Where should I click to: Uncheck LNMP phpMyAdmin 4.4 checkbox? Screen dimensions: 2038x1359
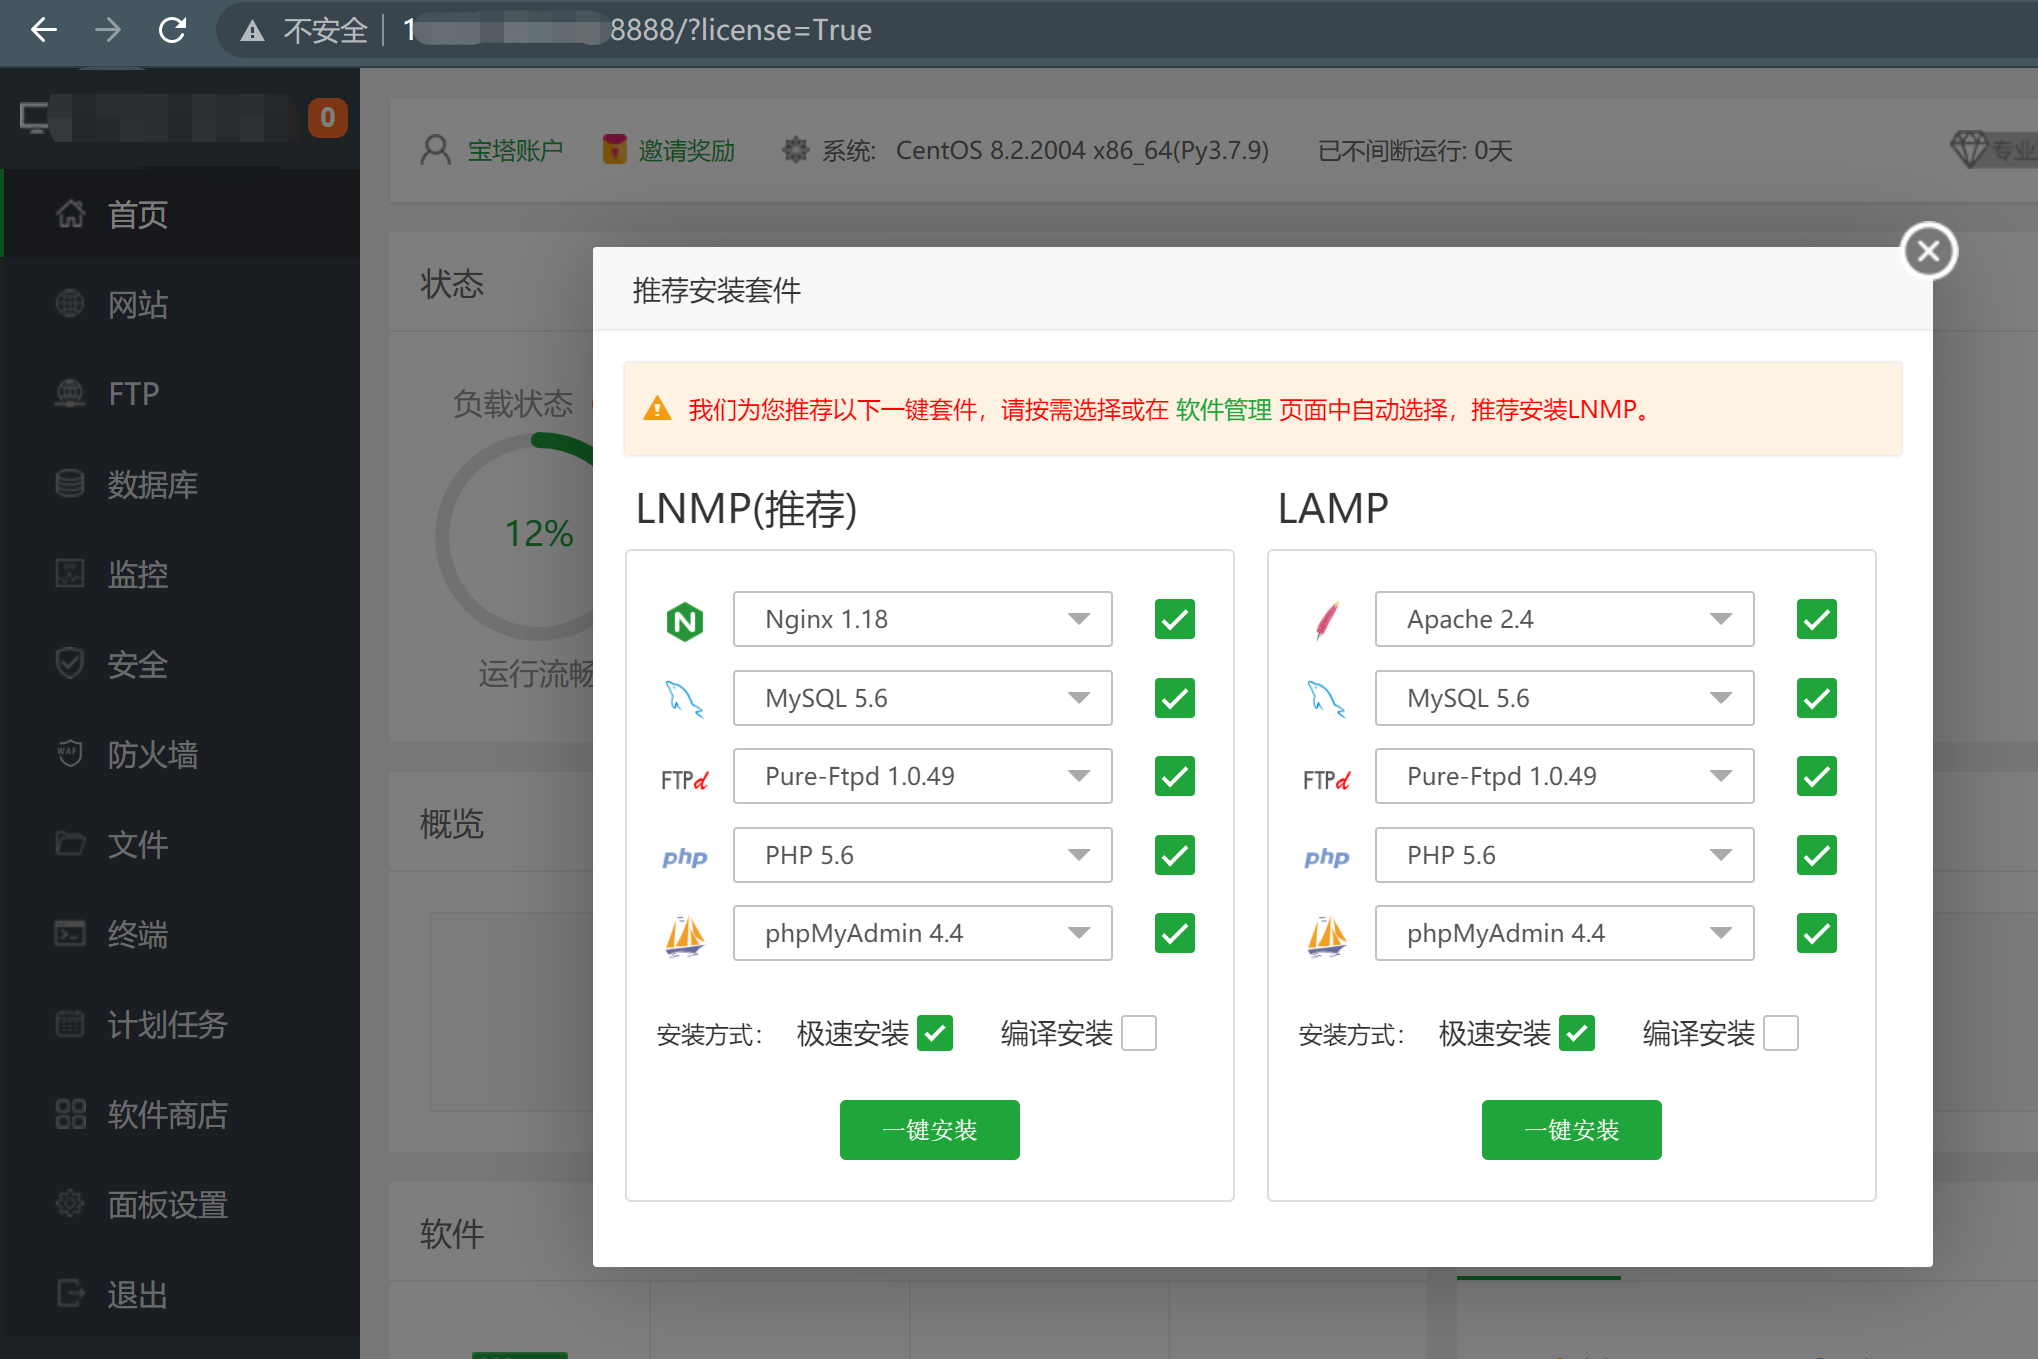click(x=1175, y=933)
